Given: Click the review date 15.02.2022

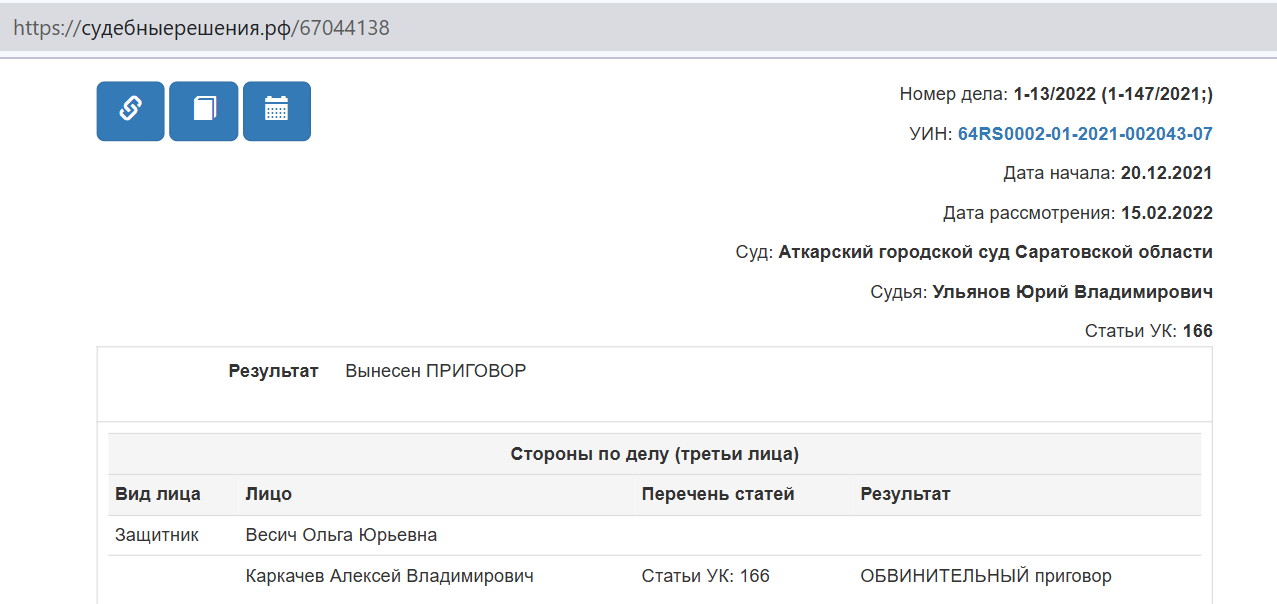Looking at the screenshot, I should (1166, 213).
